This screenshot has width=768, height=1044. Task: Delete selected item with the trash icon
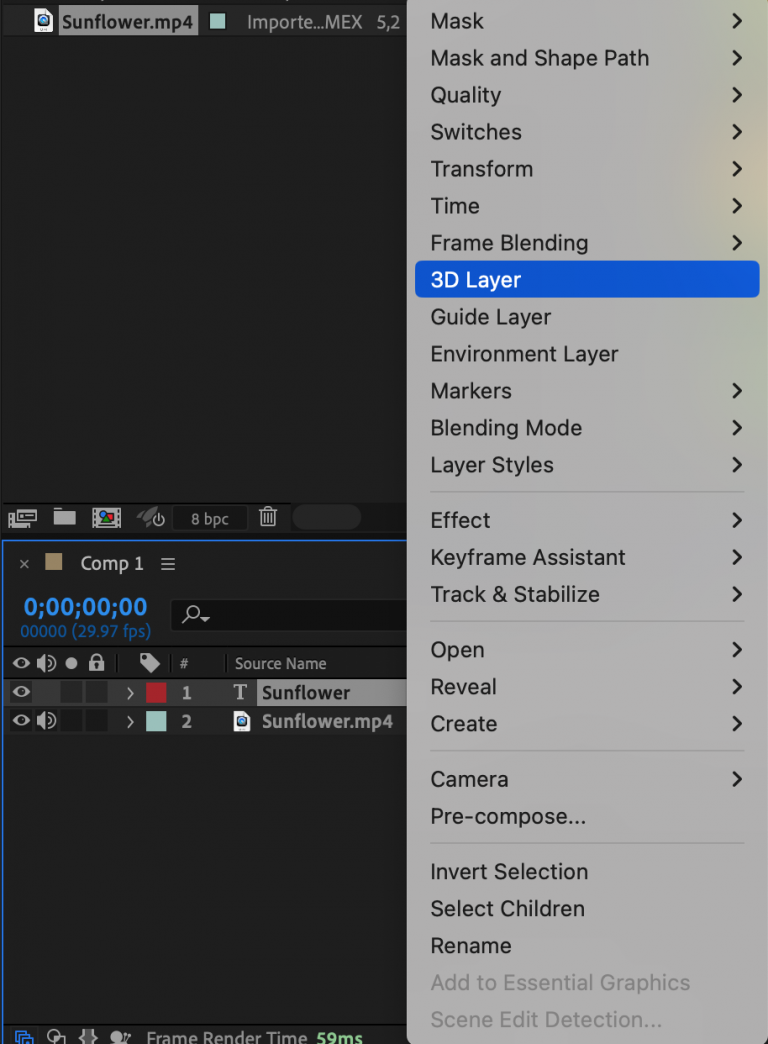pyautogui.click(x=268, y=518)
